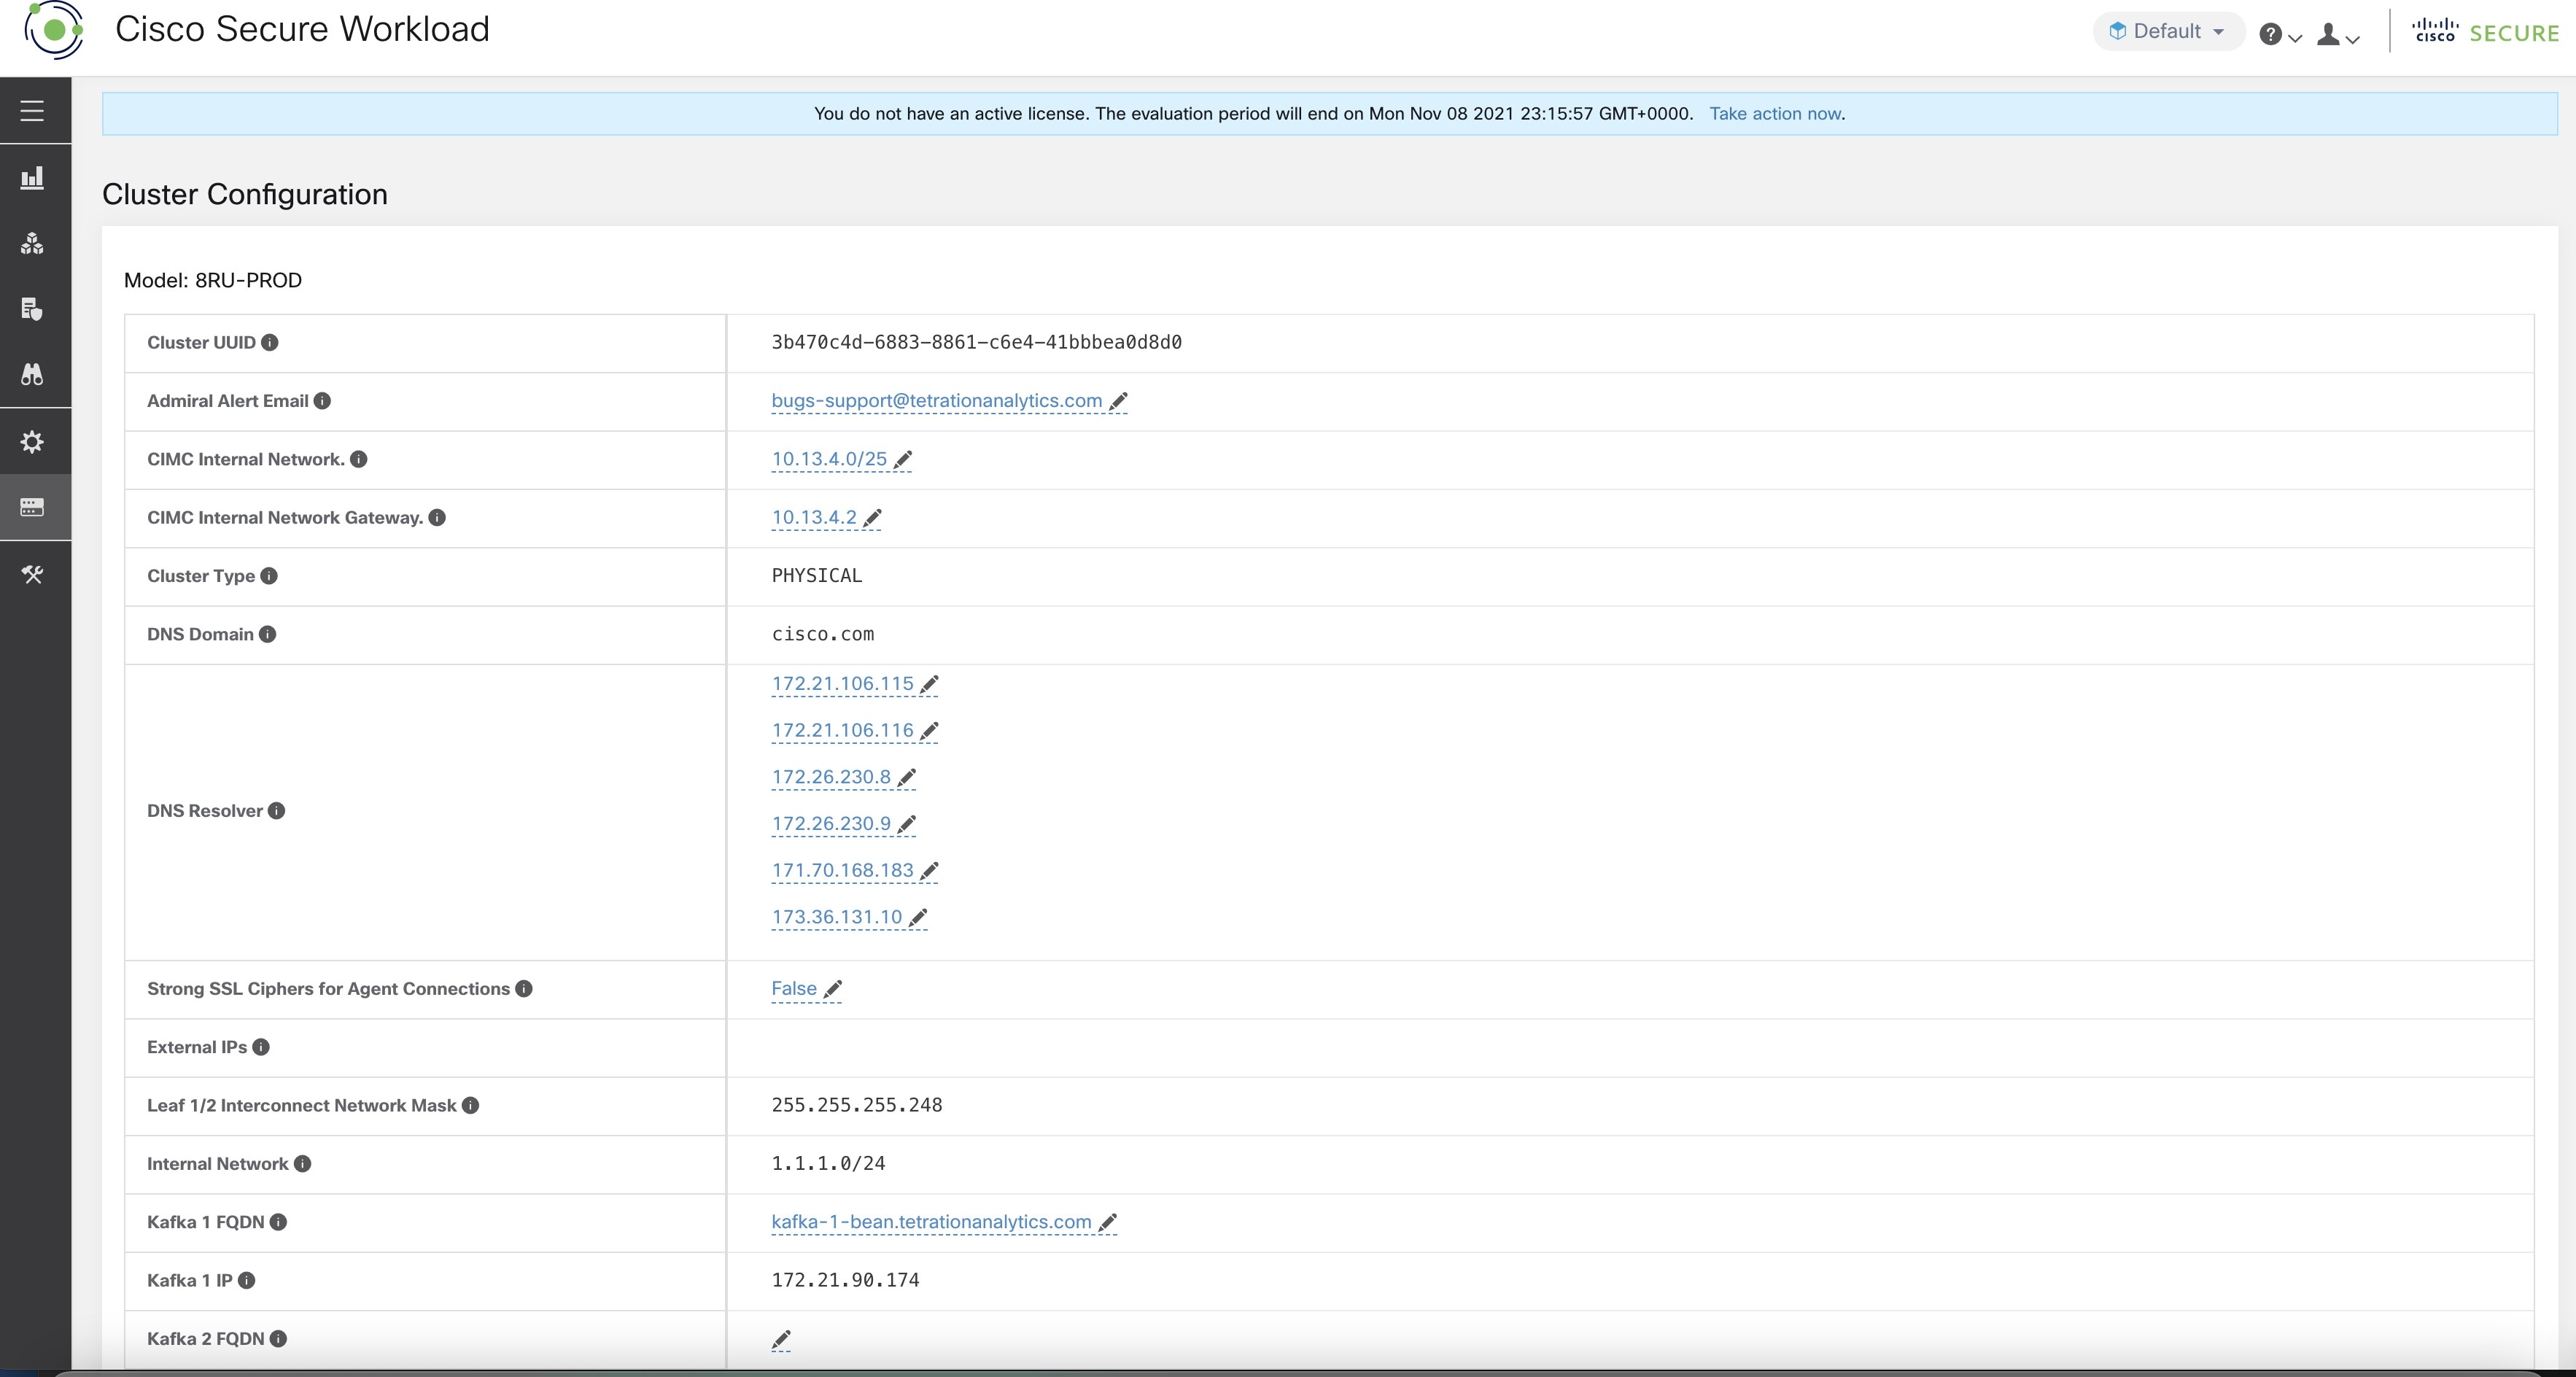Edit DNS resolver 171.70.168.183 pencil icon

click(x=929, y=871)
